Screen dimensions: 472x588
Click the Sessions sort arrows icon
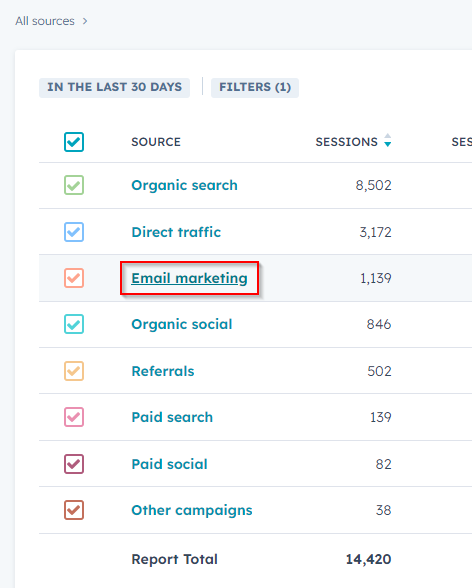click(388, 141)
